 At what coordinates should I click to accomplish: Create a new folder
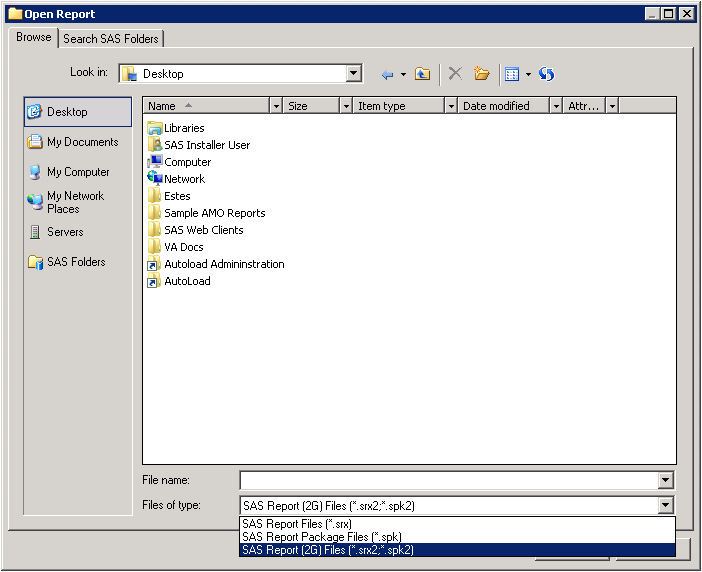(482, 74)
